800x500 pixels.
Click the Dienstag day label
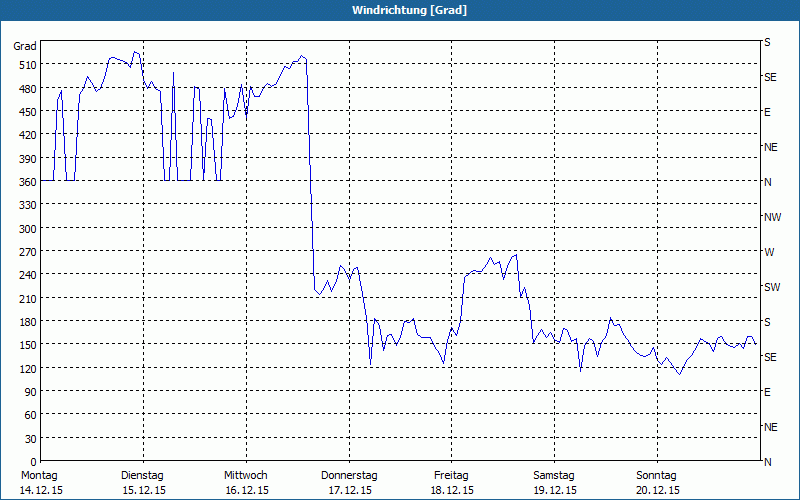click(142, 476)
